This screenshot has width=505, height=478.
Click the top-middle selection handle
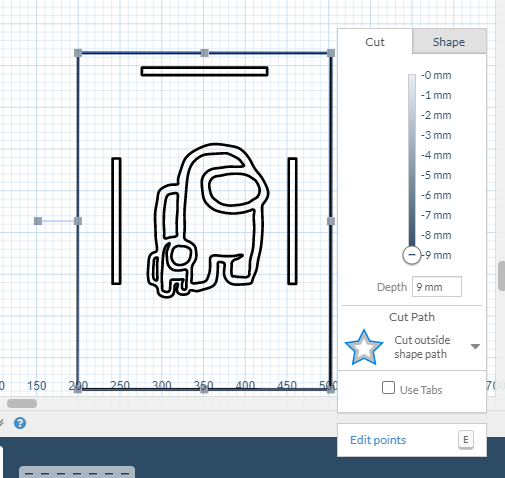point(205,53)
